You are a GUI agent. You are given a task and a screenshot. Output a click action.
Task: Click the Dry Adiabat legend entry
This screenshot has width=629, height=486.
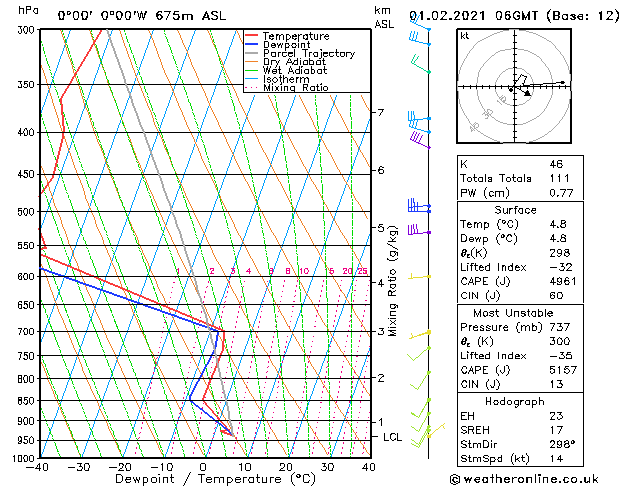pos(294,62)
